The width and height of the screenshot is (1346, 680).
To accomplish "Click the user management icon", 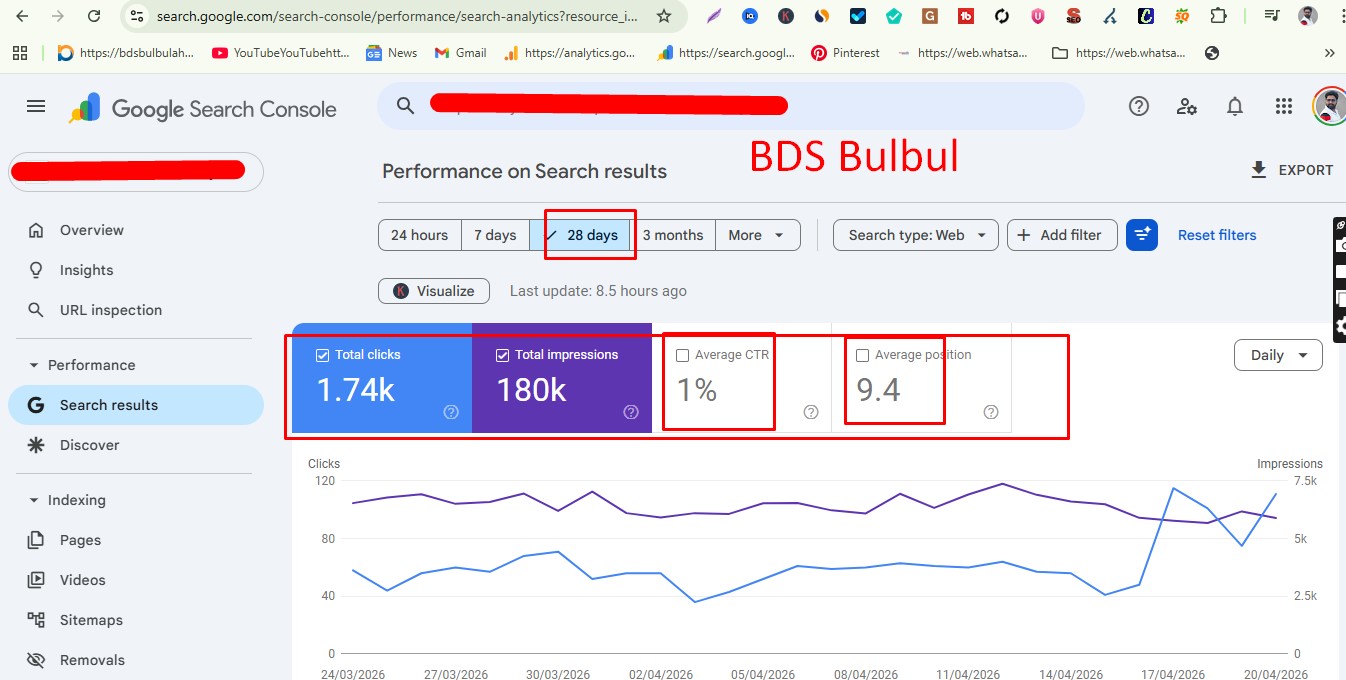I will click(x=1187, y=105).
